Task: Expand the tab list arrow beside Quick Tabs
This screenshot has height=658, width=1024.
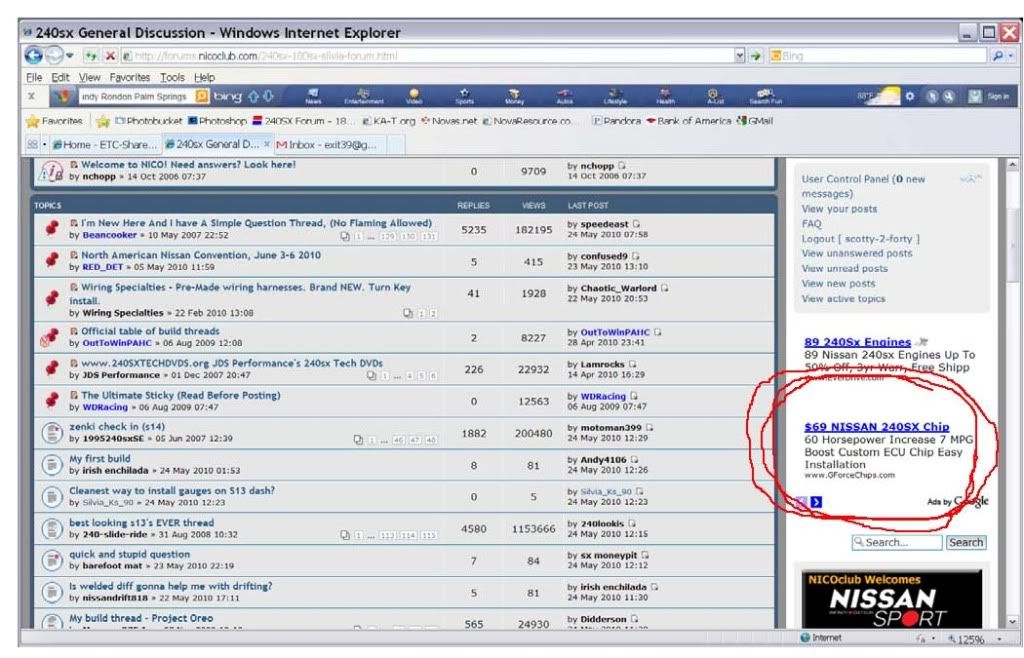Action: point(44,144)
